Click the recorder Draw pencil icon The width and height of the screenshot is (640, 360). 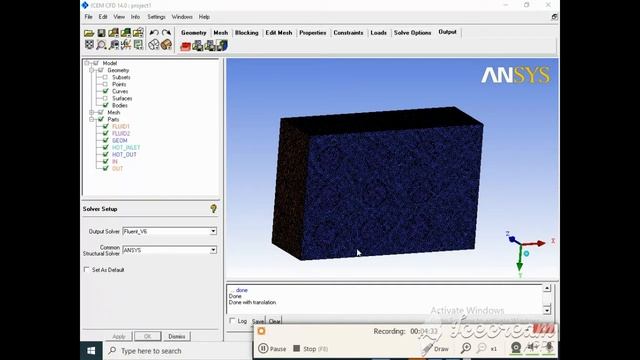coord(427,349)
